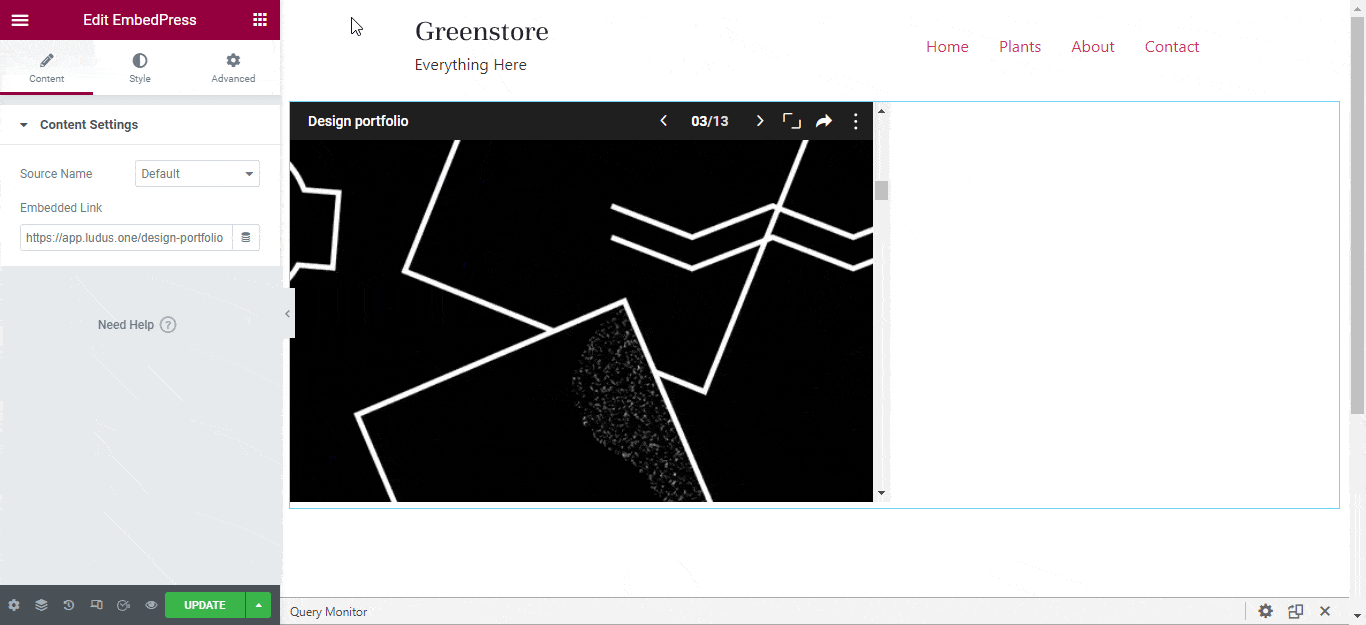
Task: Toggle Query Monitor panel position
Action: (1296, 611)
